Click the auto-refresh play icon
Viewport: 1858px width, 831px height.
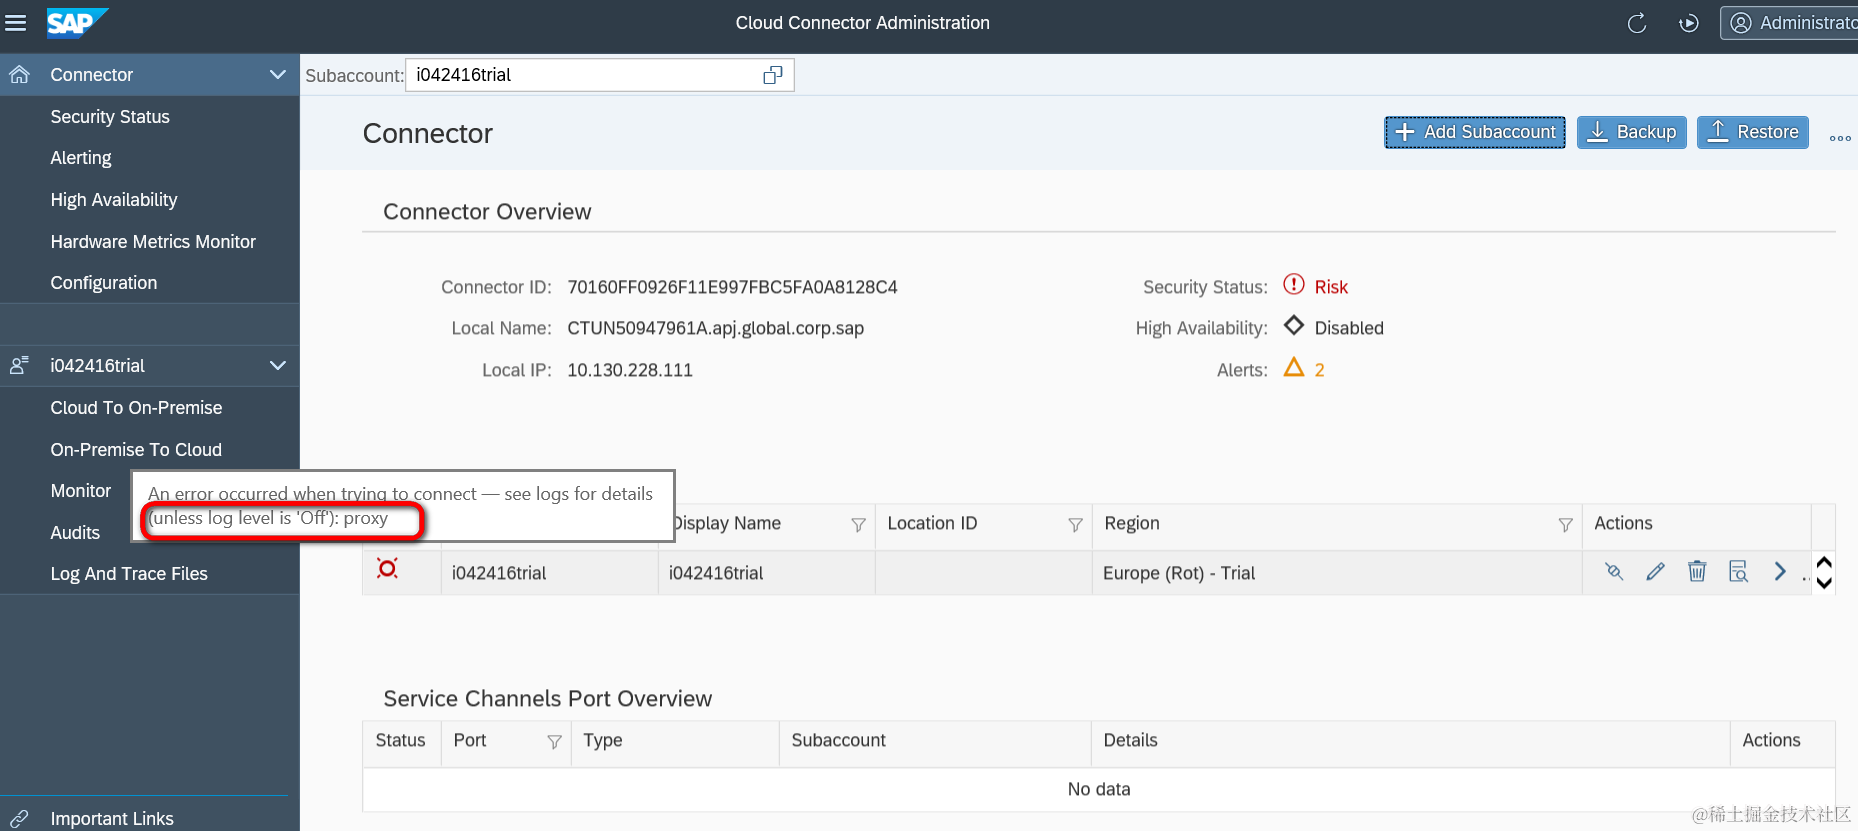tap(1689, 23)
